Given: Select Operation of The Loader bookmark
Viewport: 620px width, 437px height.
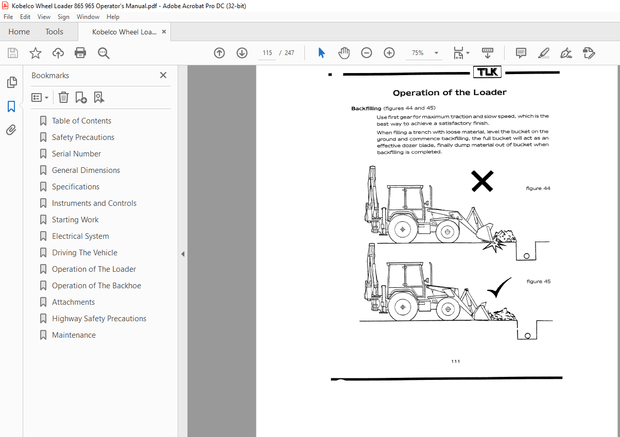Looking at the screenshot, I should point(94,269).
